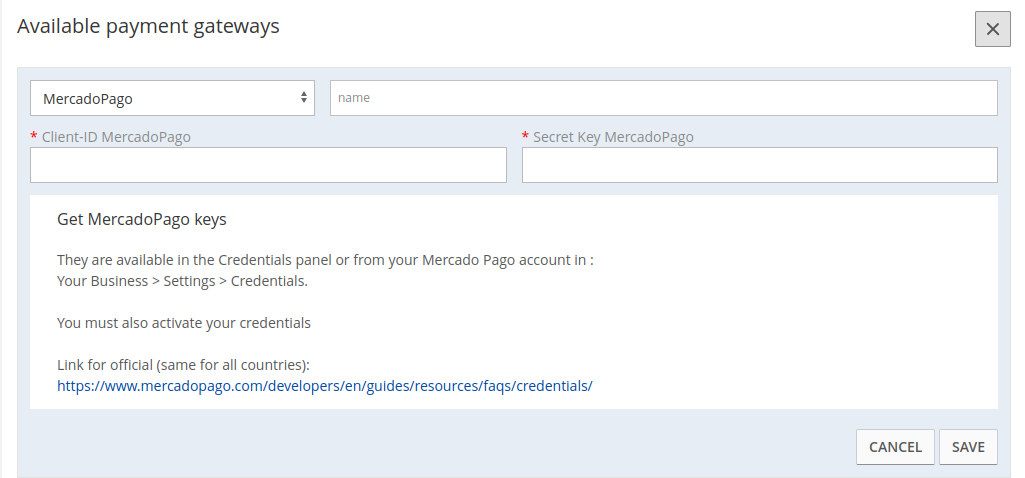This screenshot has height=478, width=1025.
Task: Click the red asterisk beside Client-ID
Action: pos(33,136)
